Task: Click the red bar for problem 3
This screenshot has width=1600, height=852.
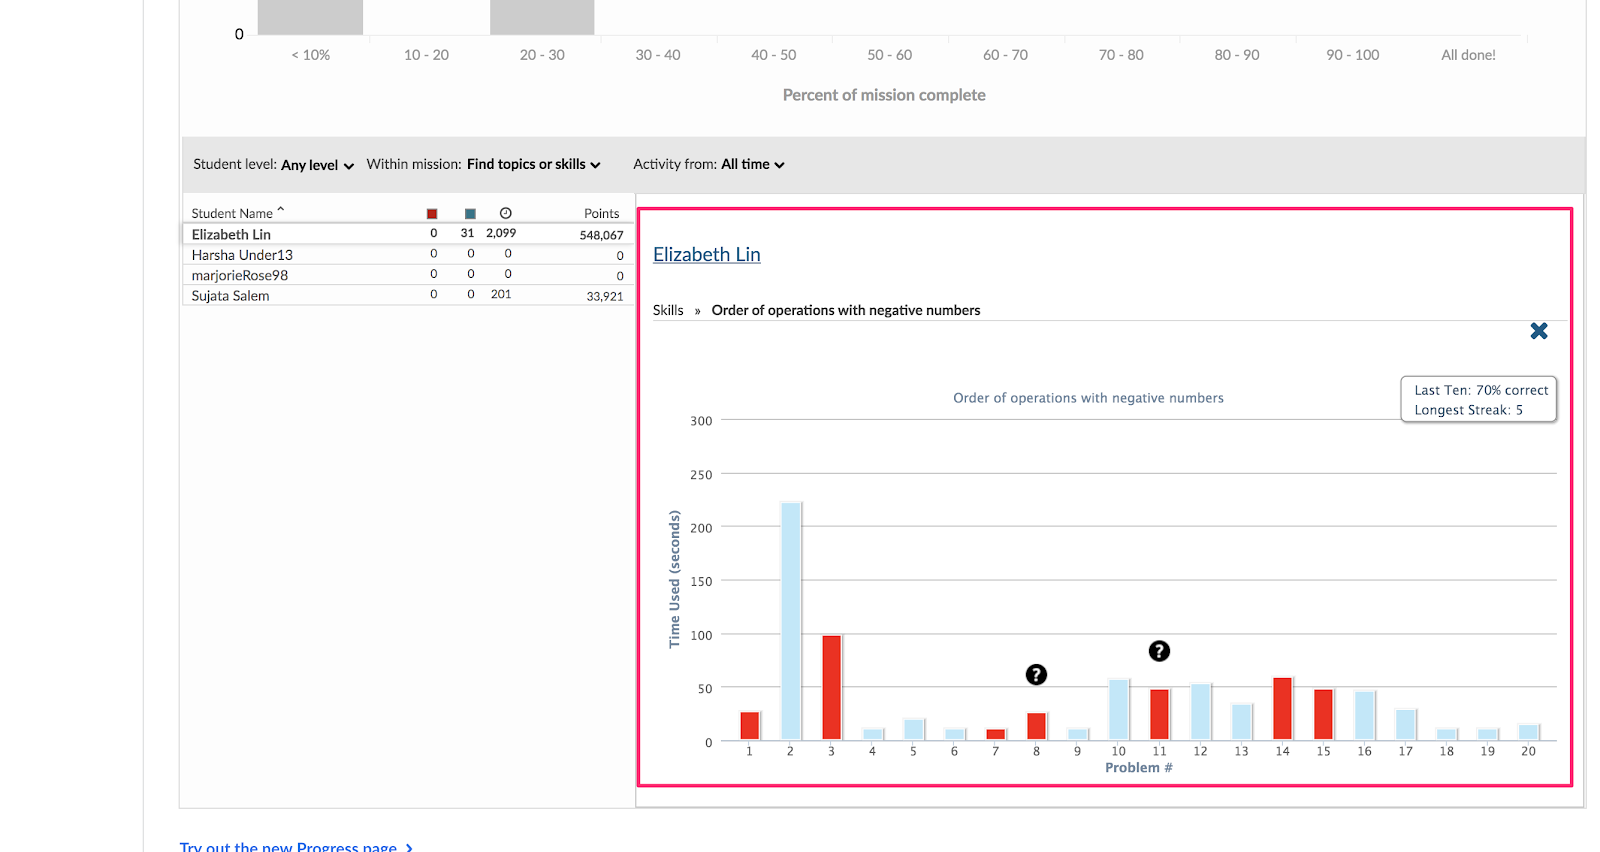Action: click(831, 687)
